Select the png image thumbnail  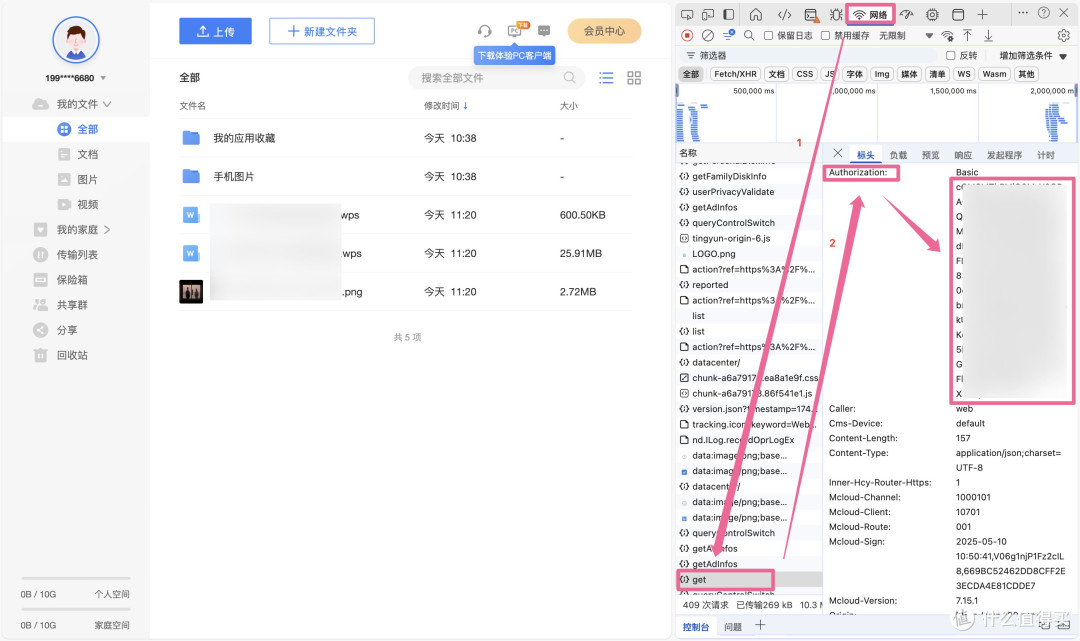coord(191,292)
